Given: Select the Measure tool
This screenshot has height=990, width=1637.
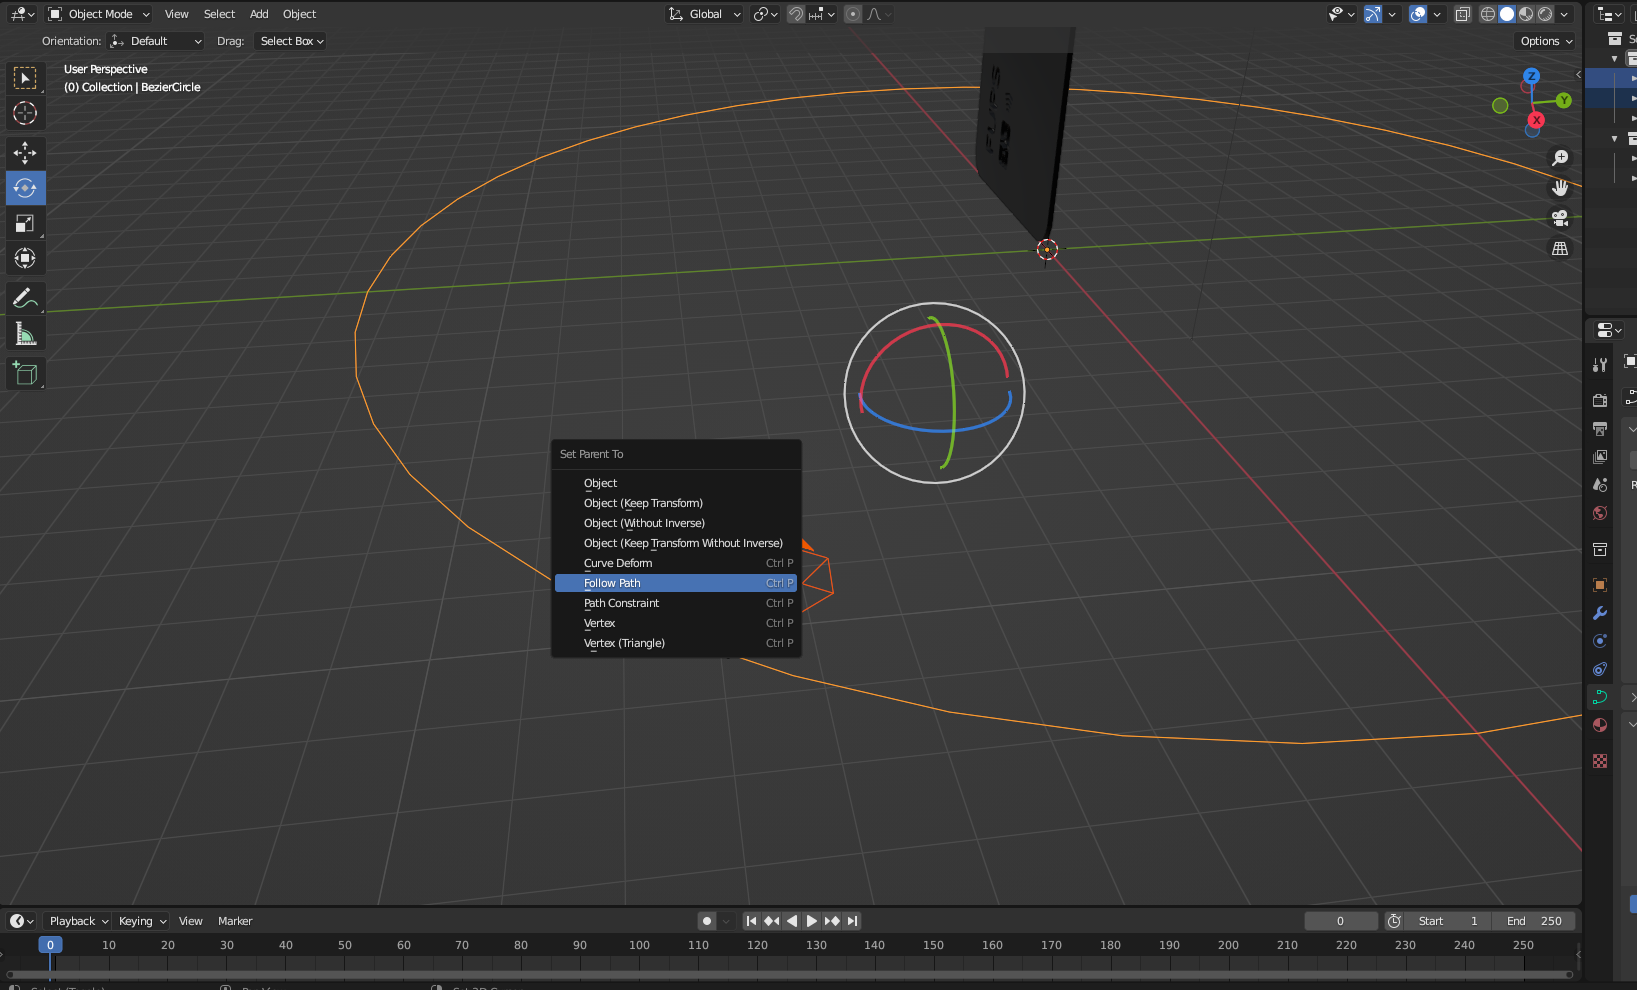Looking at the screenshot, I should (x=25, y=333).
